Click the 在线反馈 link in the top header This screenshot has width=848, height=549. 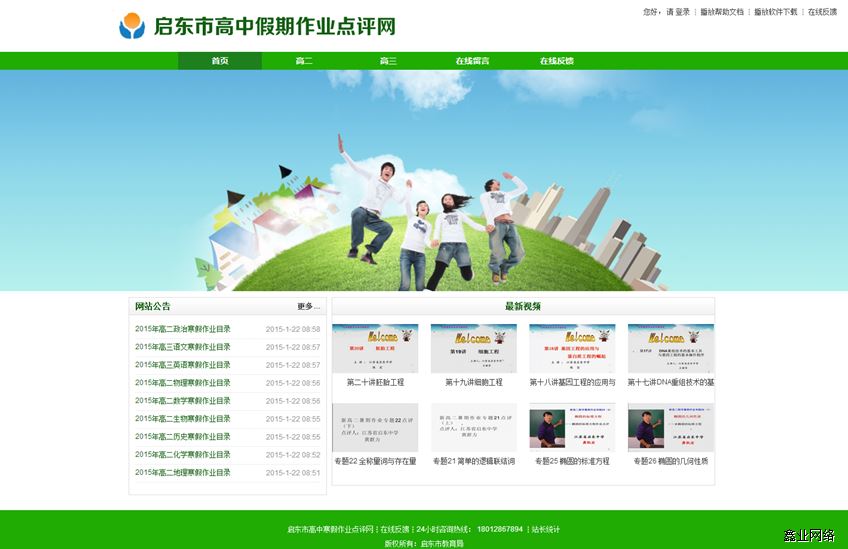coord(823,12)
